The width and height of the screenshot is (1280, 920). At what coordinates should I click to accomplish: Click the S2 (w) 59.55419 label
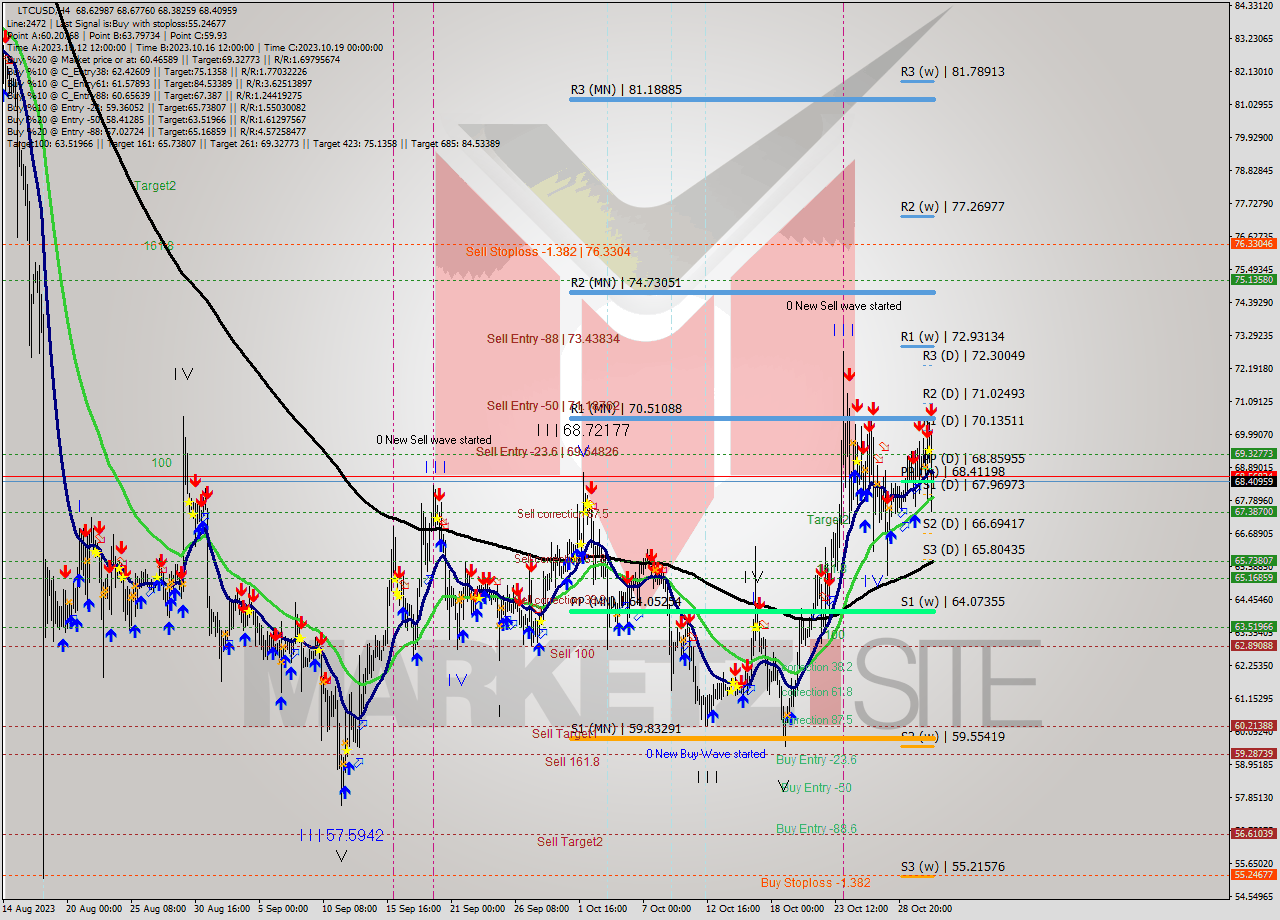[952, 736]
